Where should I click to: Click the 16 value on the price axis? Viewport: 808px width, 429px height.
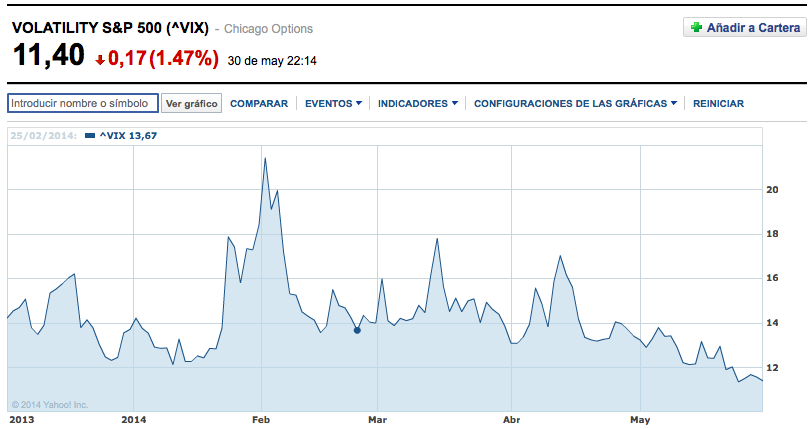click(772, 278)
